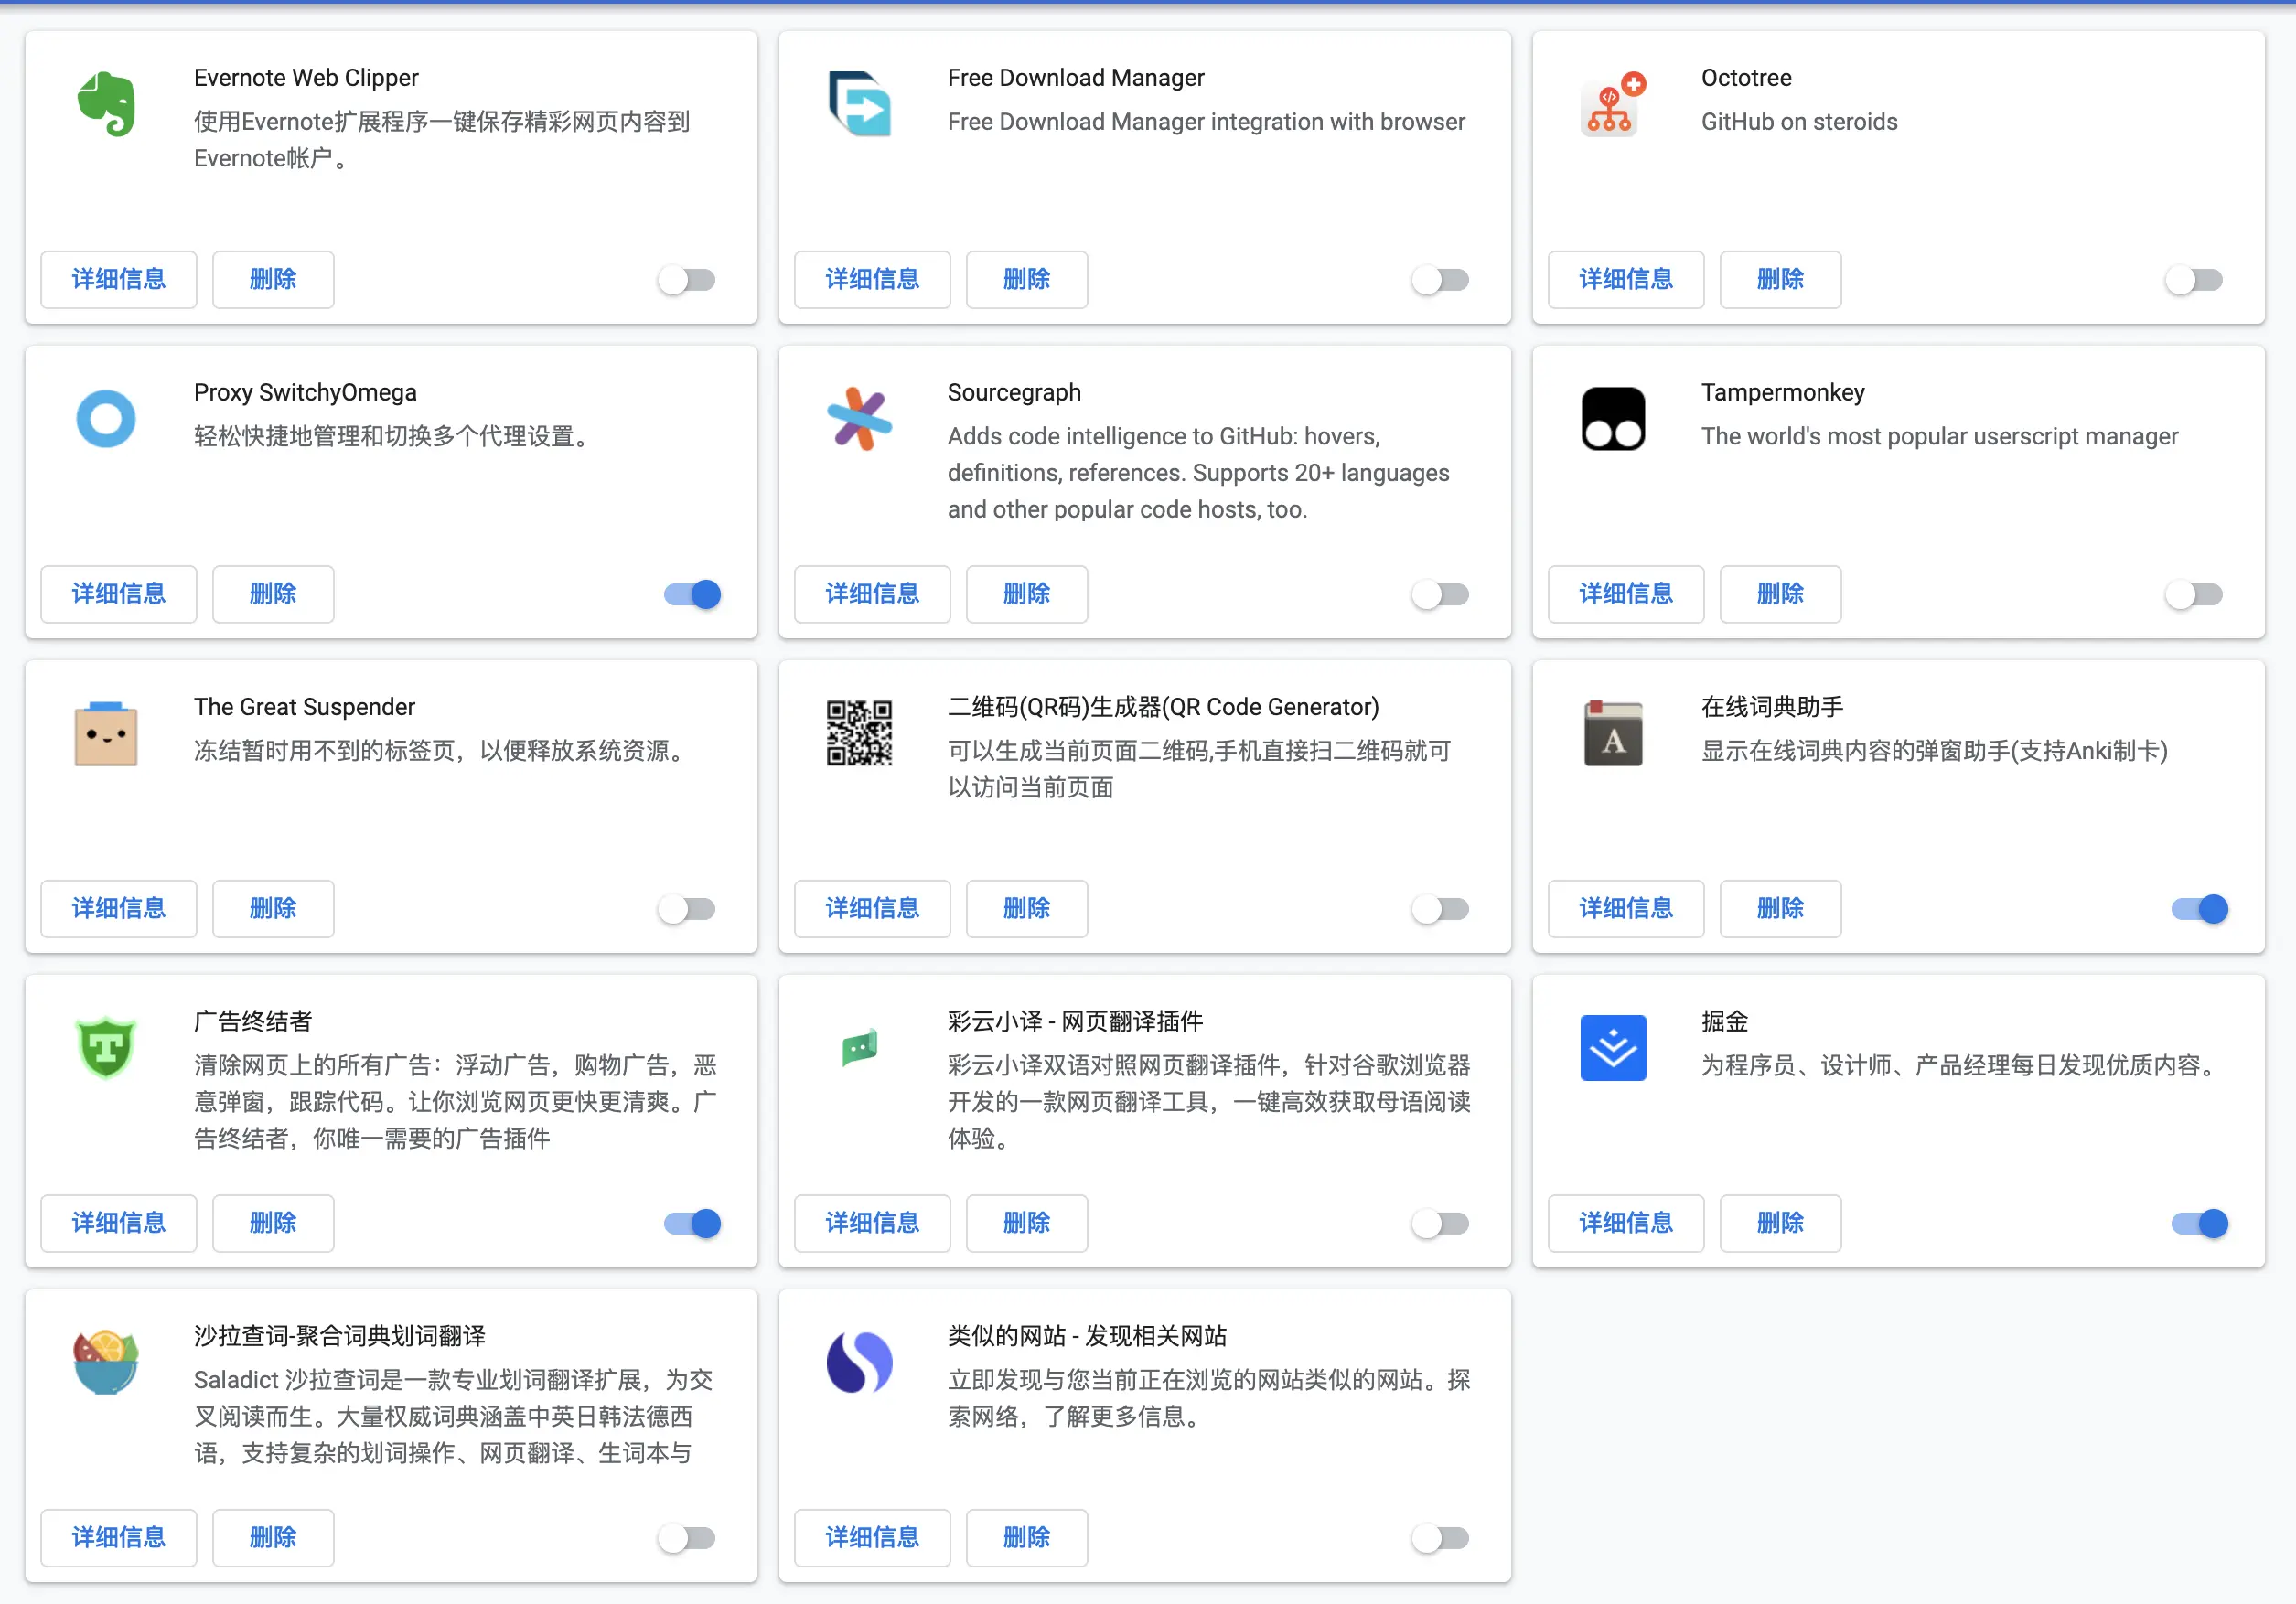The height and width of the screenshot is (1604, 2296).
Task: Disable the 广告终结者 extension
Action: pos(691,1223)
